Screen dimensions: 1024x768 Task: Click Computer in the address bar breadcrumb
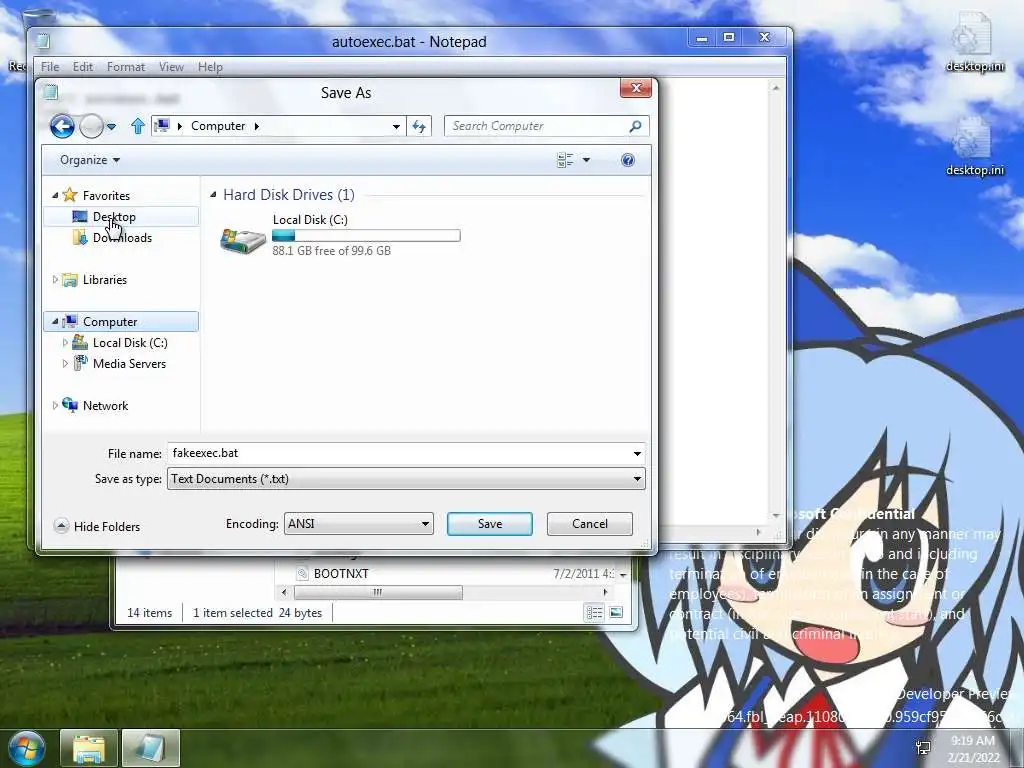pyautogui.click(x=218, y=126)
